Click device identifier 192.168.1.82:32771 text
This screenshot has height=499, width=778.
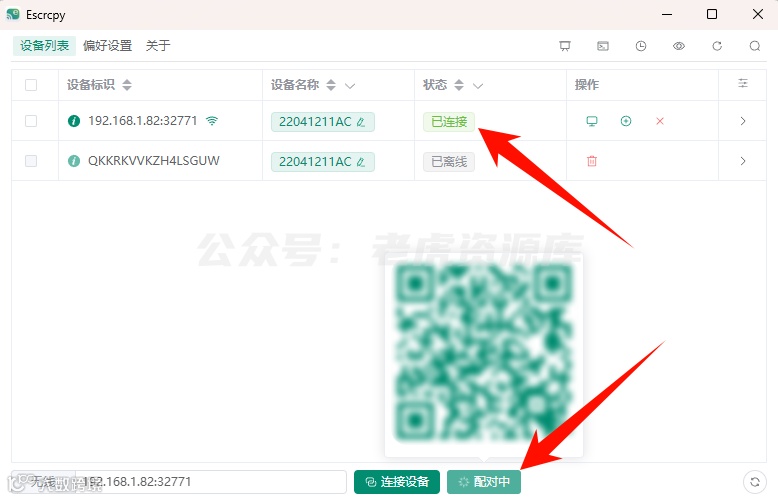pyautogui.click(x=142, y=121)
